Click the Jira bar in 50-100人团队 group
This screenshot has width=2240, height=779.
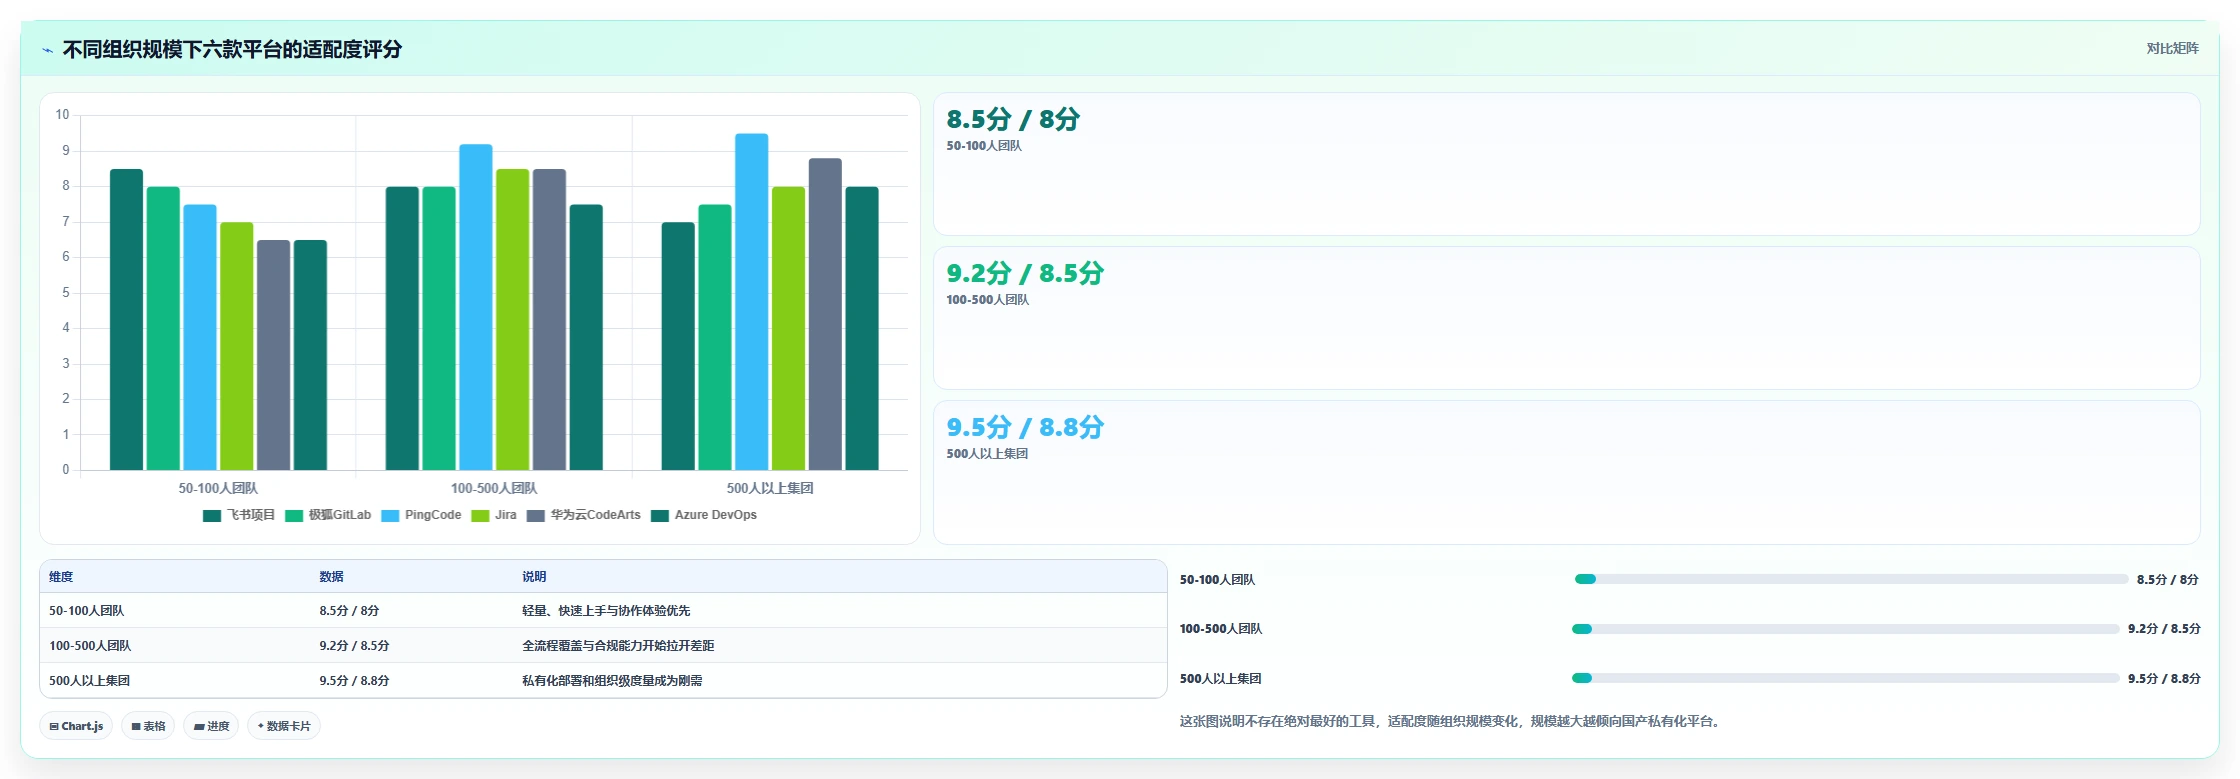click(237, 346)
